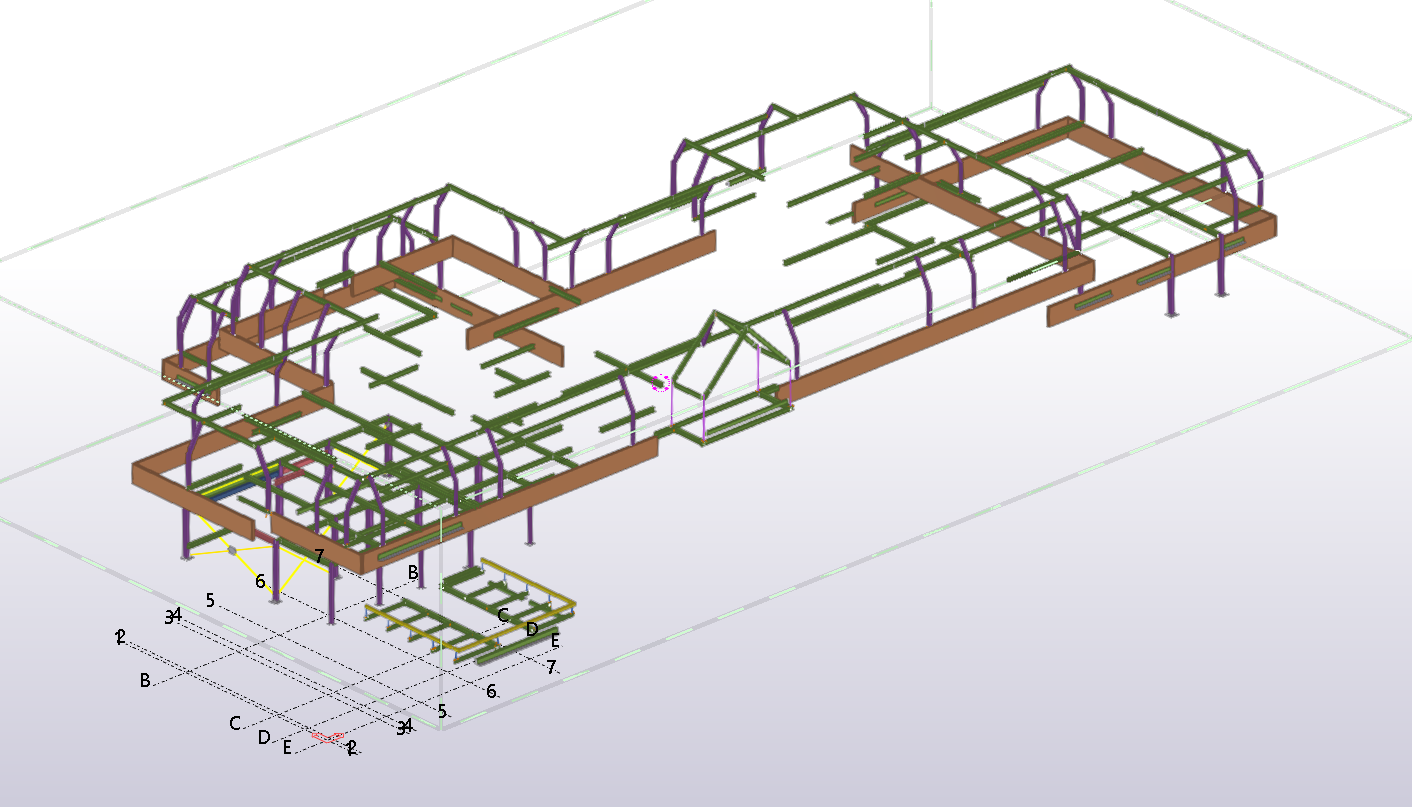Click the gray hexagonal node on yellow bracing
Image resolution: width=1412 pixels, height=807 pixels.
232,550
